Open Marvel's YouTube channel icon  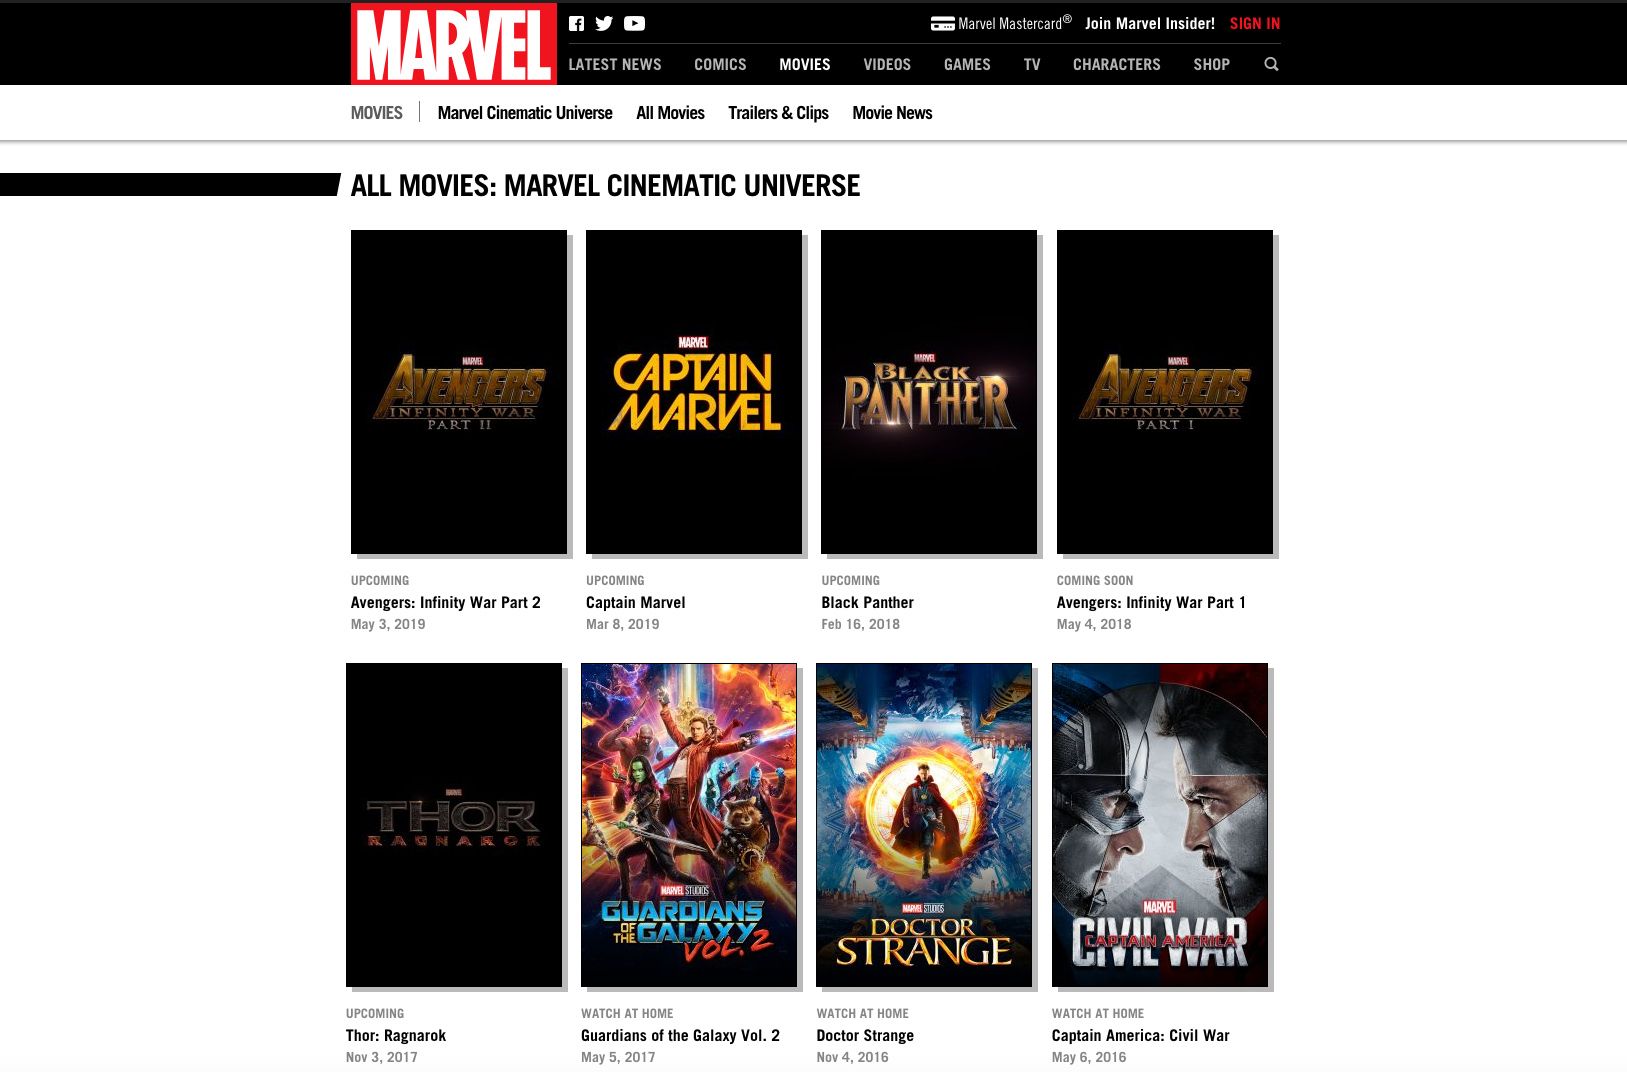pos(634,23)
